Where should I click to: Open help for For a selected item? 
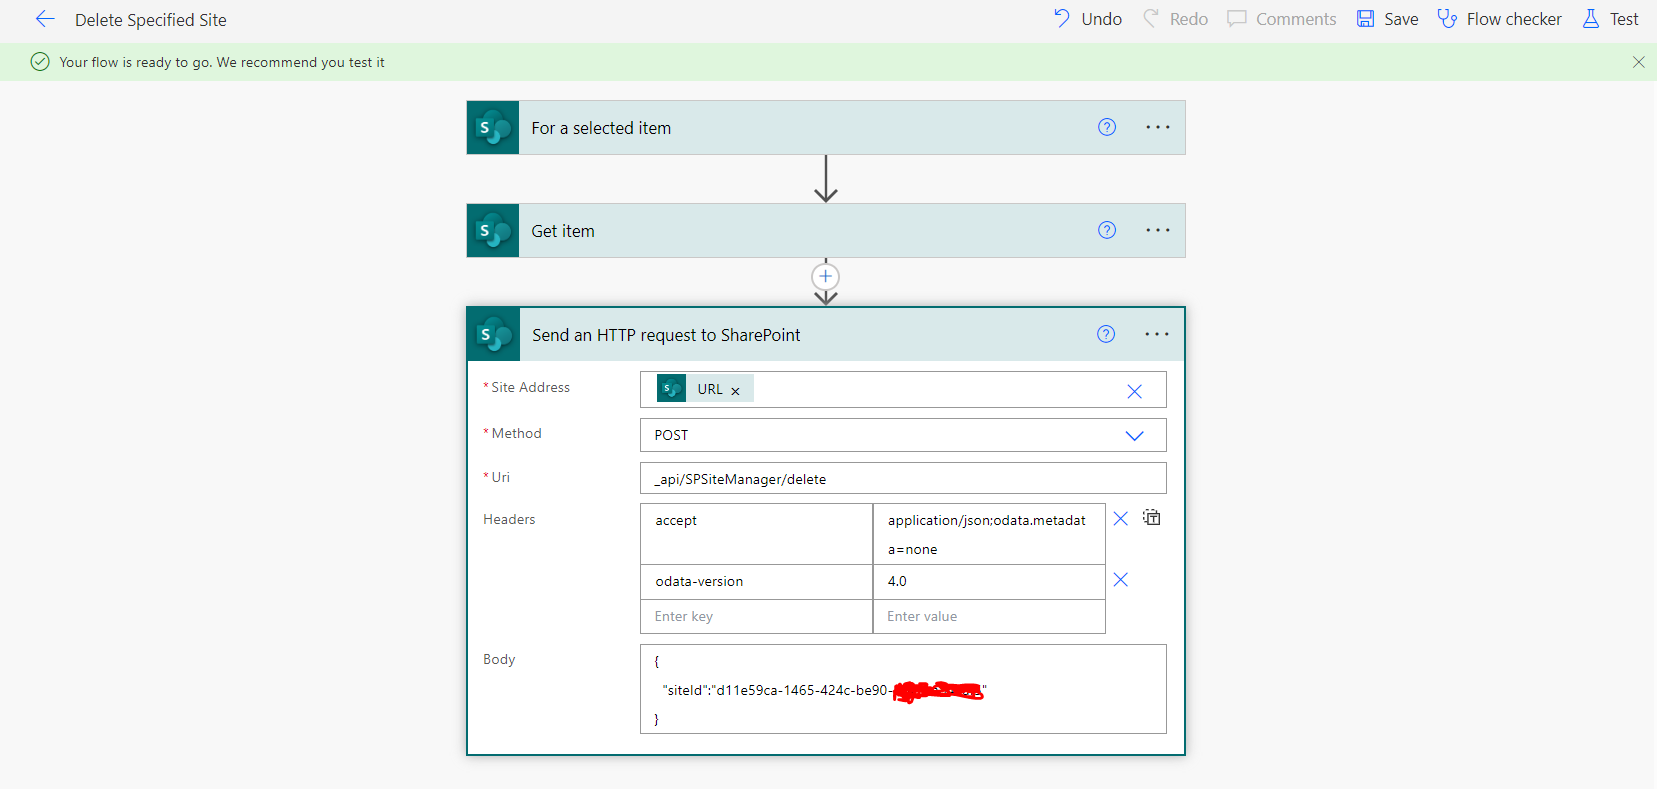(1107, 127)
